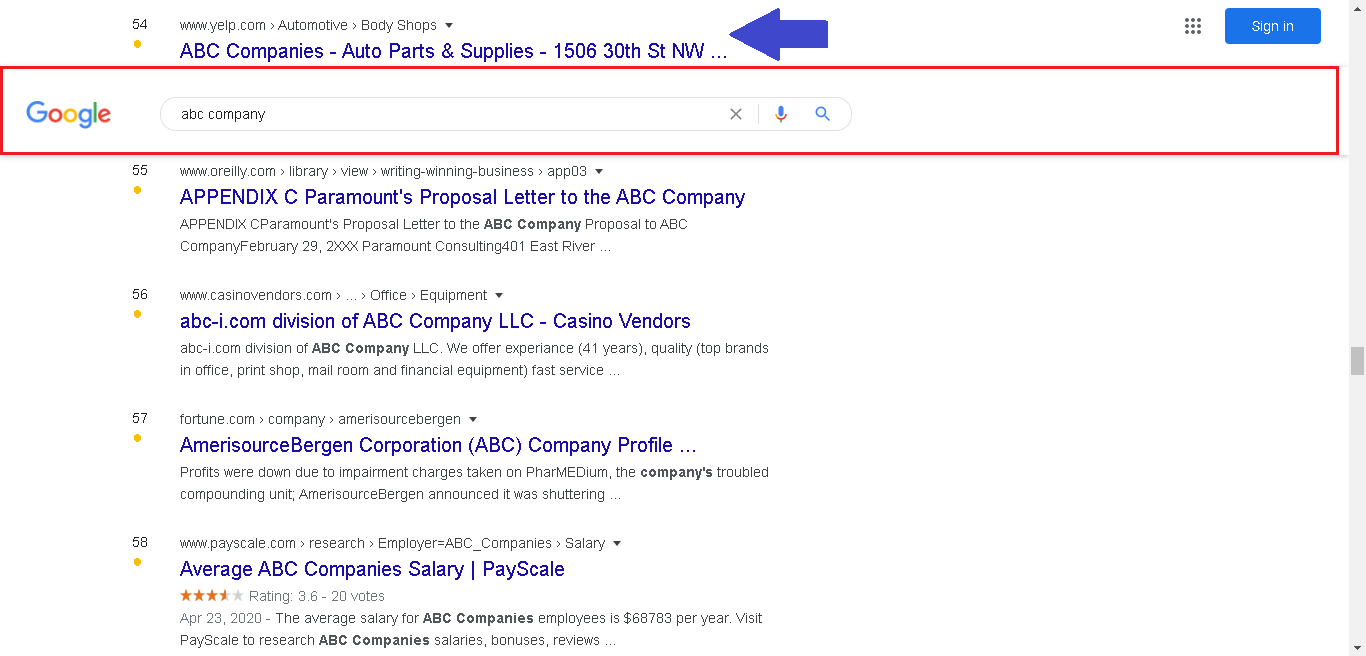The width and height of the screenshot is (1366, 656).
Task: Open the Google apps grid icon
Action: [x=1193, y=26]
